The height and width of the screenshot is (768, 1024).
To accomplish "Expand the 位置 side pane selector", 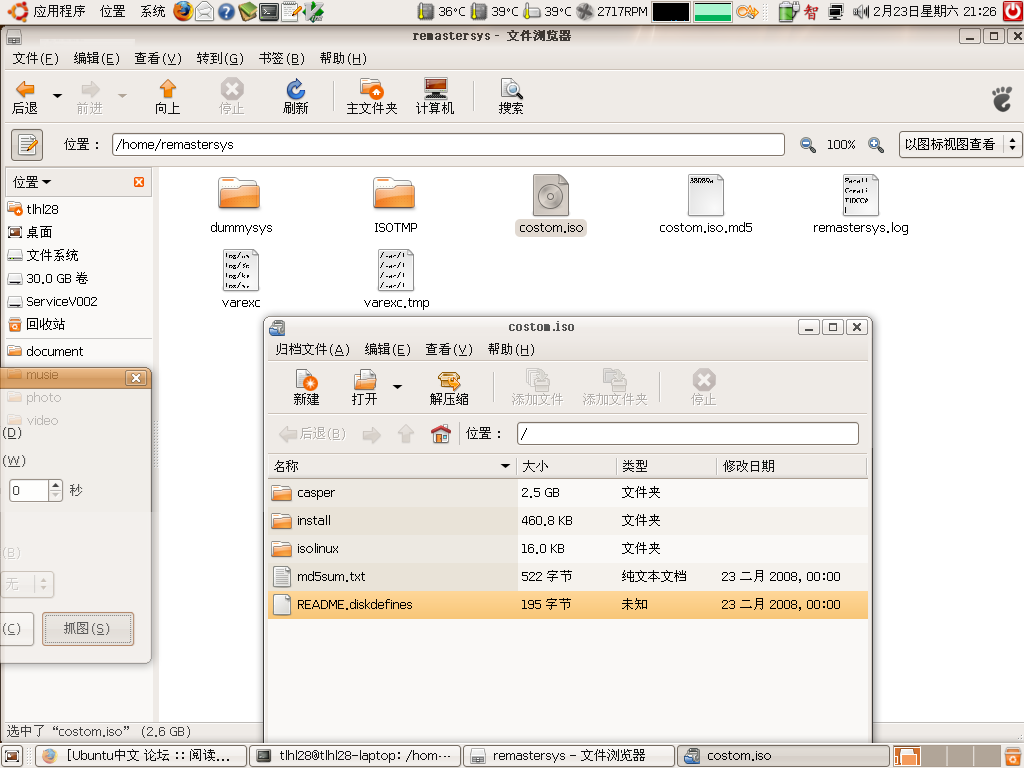I will pyautogui.click(x=32, y=182).
